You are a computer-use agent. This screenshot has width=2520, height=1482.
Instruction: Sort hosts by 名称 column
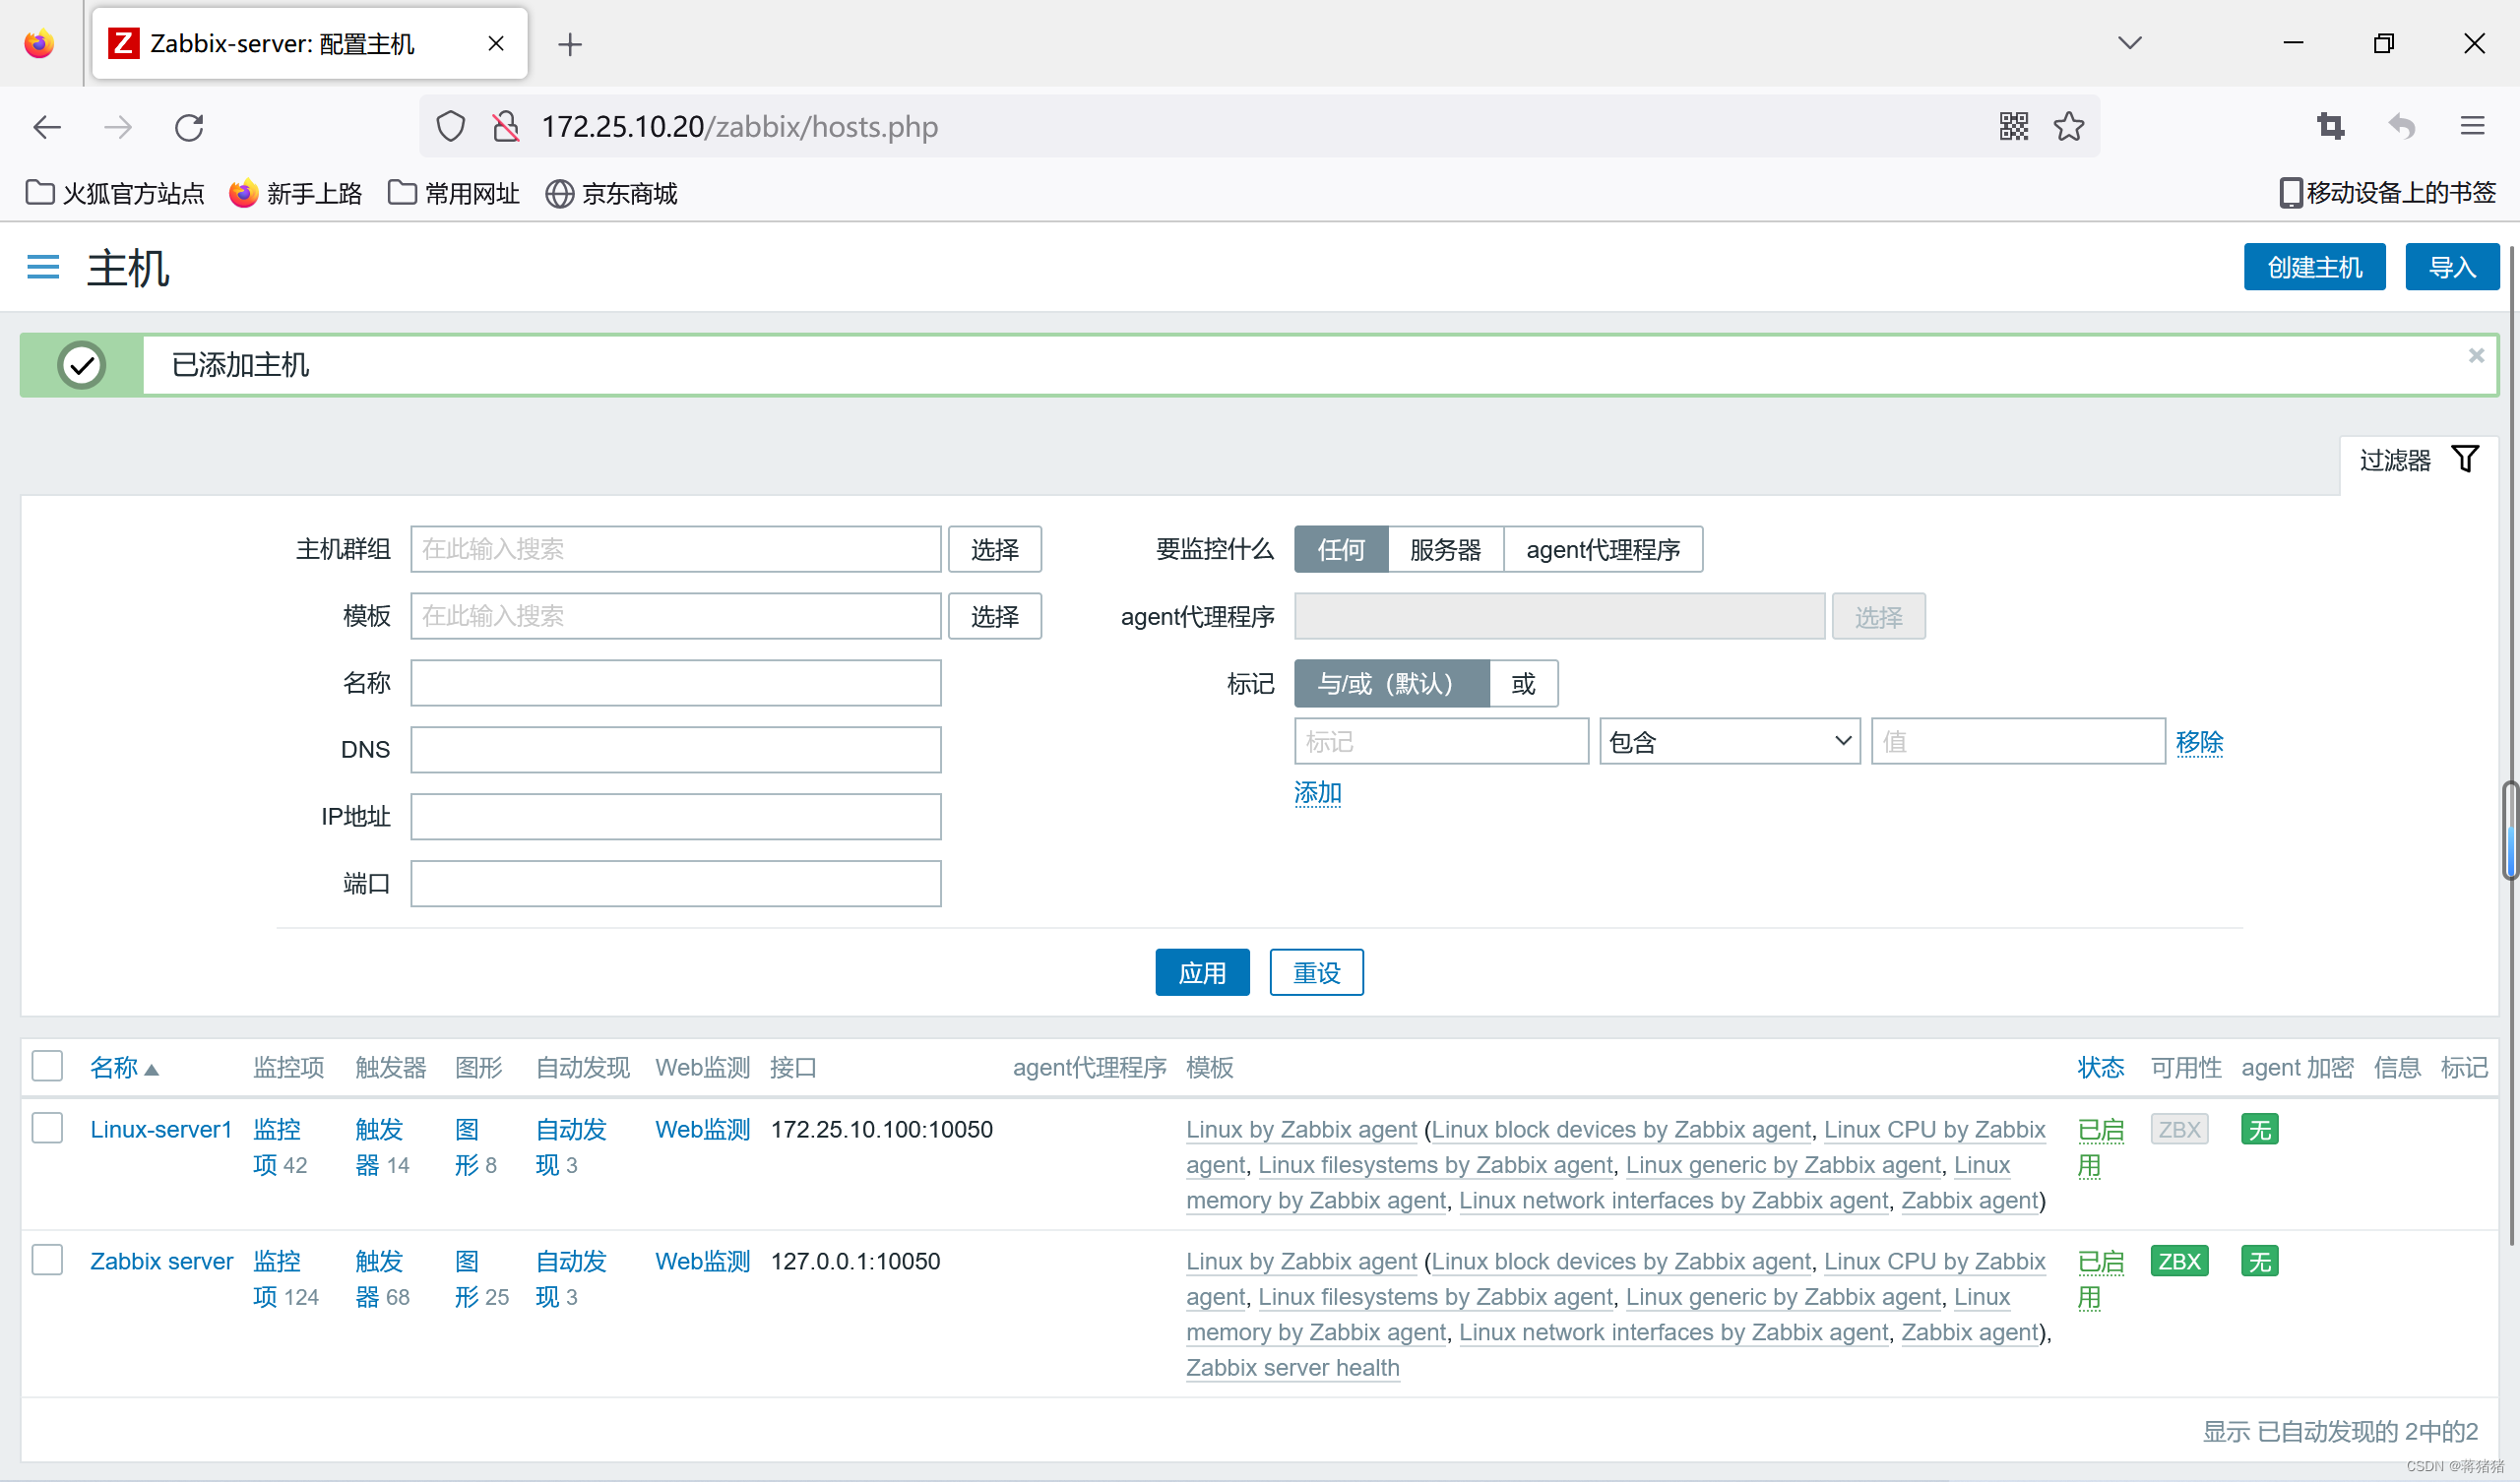click(124, 1067)
